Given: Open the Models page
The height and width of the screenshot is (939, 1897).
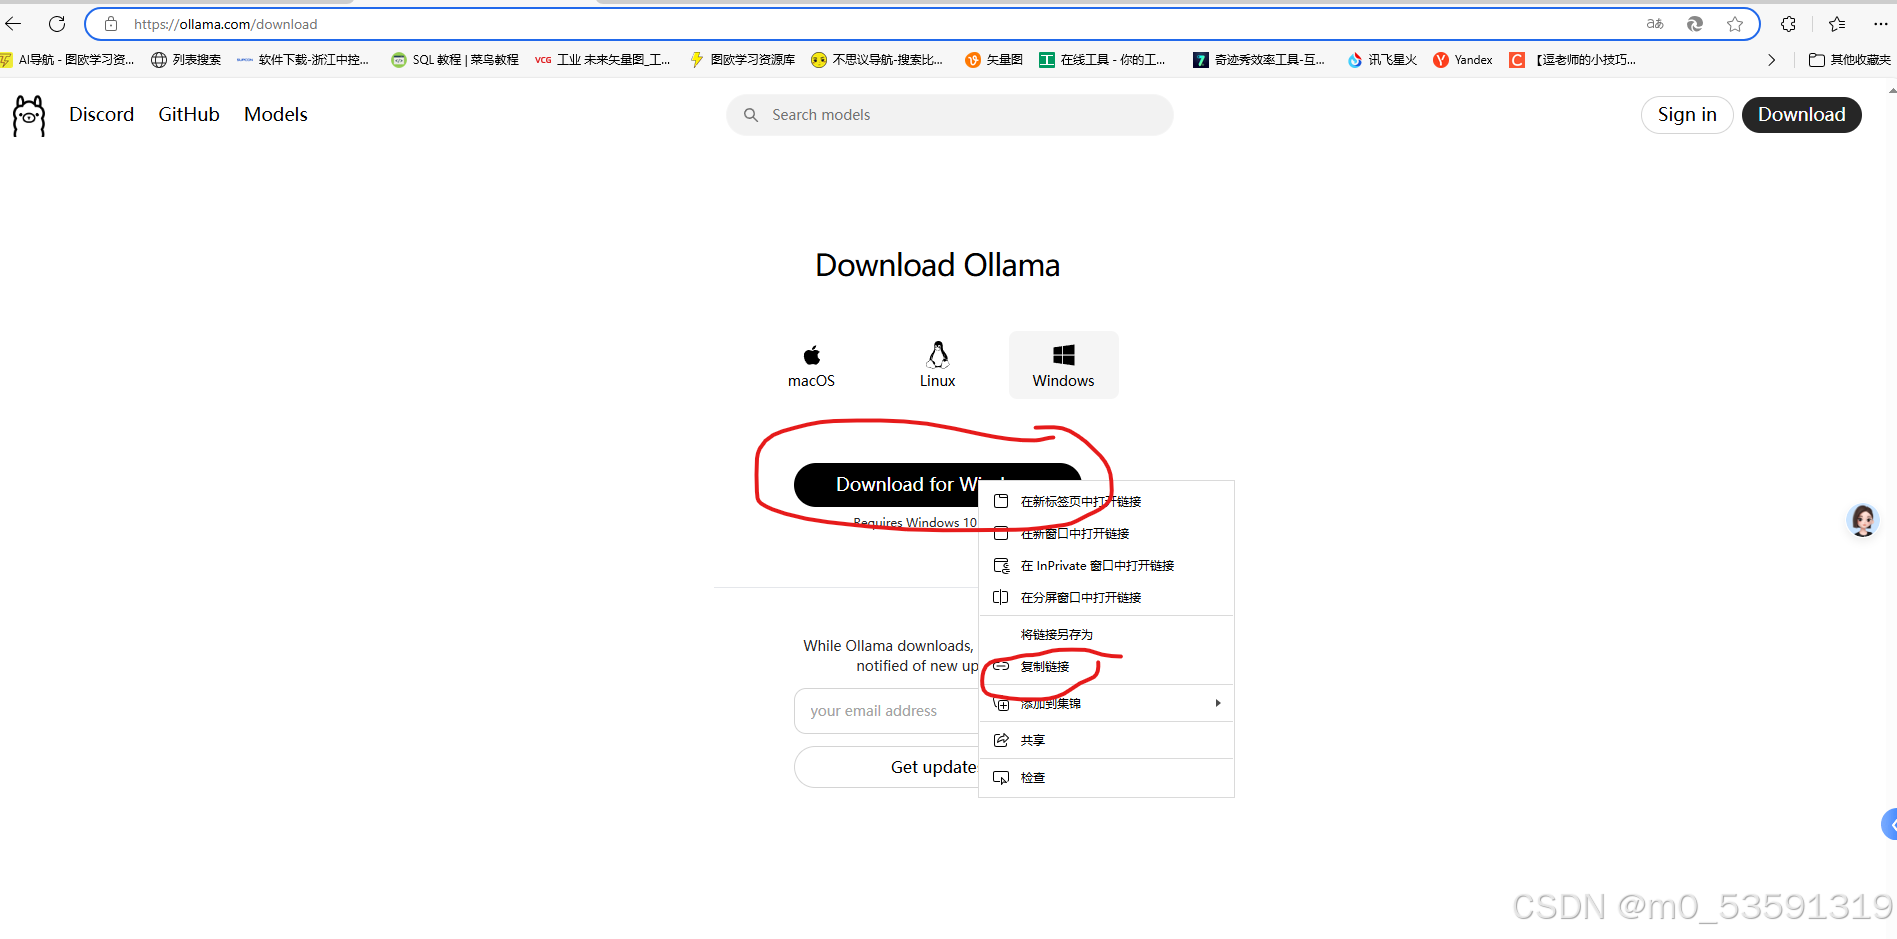Looking at the screenshot, I should [x=276, y=115].
